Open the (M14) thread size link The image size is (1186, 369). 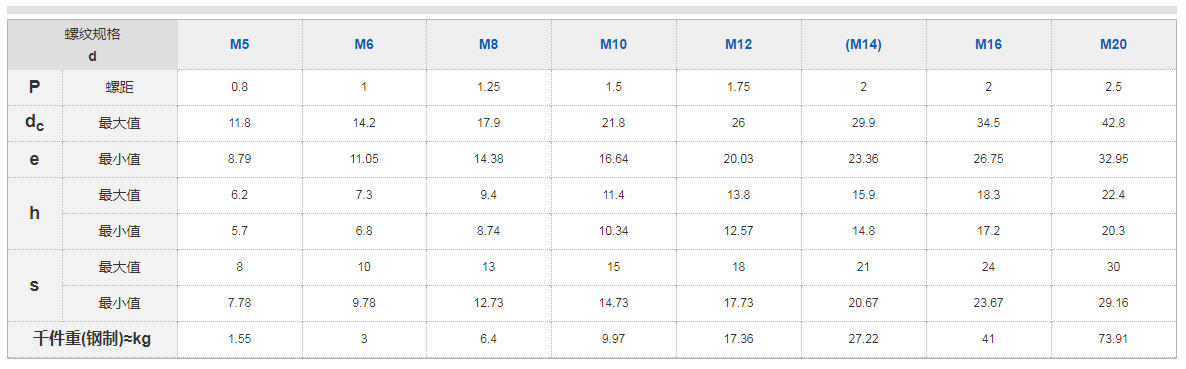point(863,45)
